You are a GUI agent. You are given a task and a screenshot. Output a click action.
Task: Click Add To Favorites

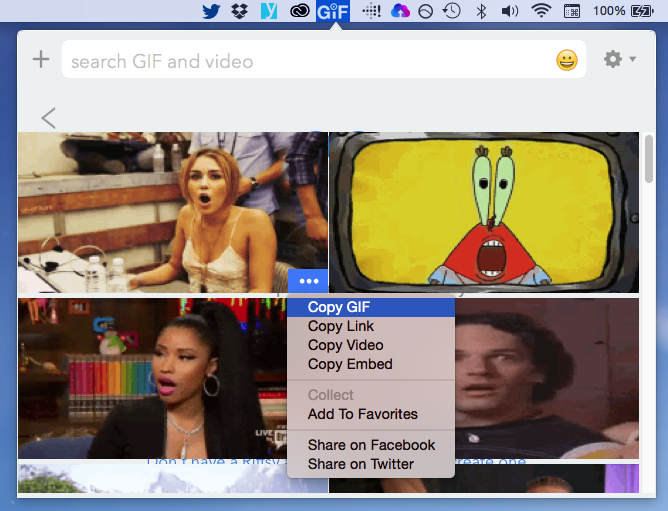point(362,414)
